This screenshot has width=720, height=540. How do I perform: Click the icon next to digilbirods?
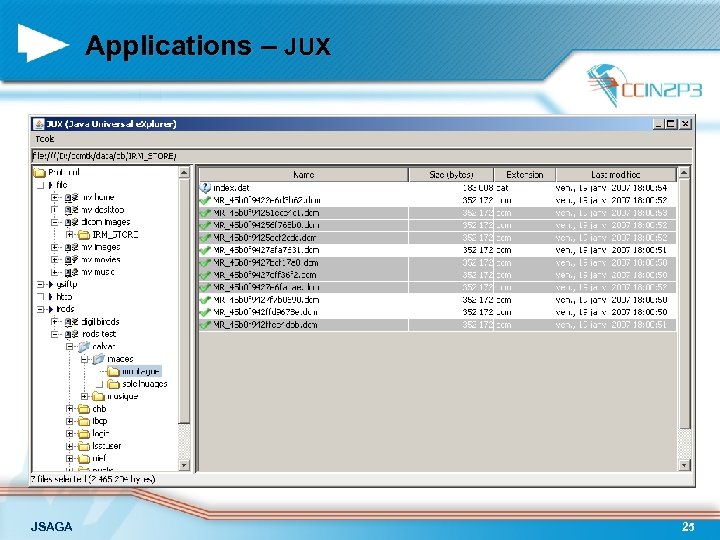pos(71,321)
